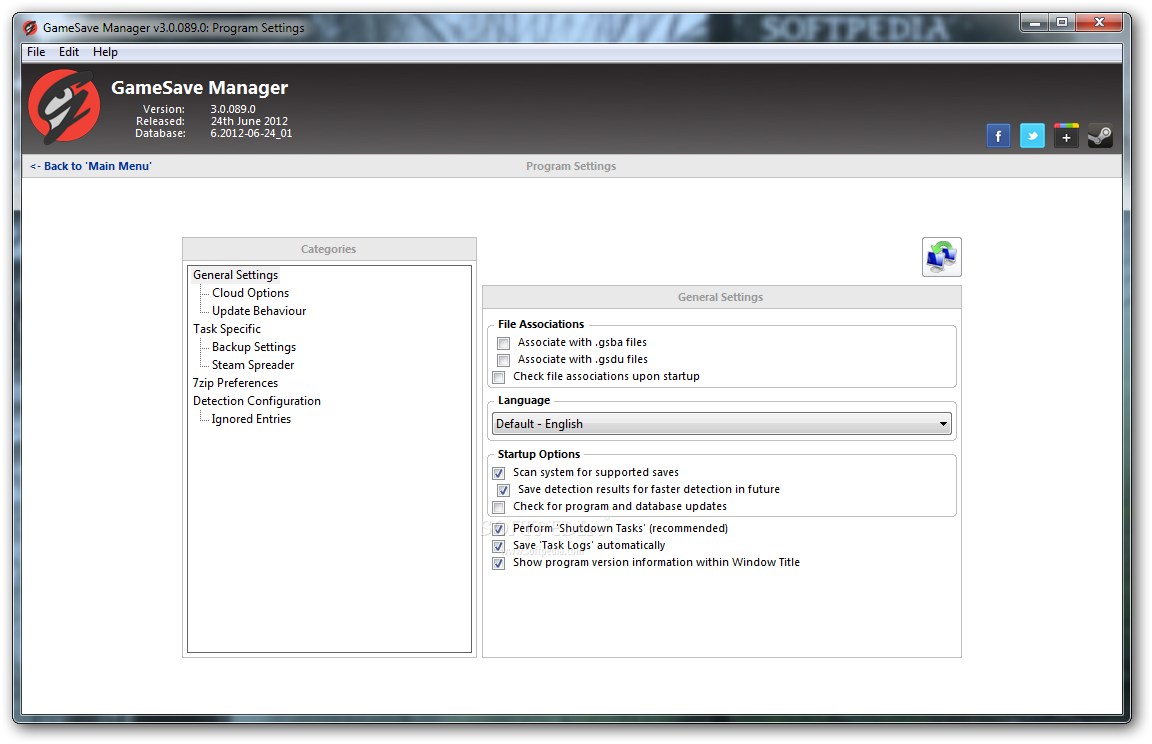Select General Settings category
Image resolution: width=1152 pixels, height=744 pixels.
coord(236,275)
